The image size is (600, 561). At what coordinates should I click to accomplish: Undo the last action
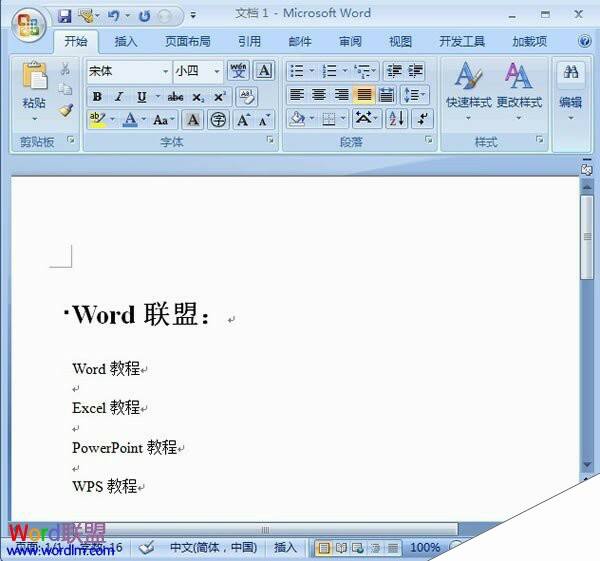pyautogui.click(x=113, y=16)
